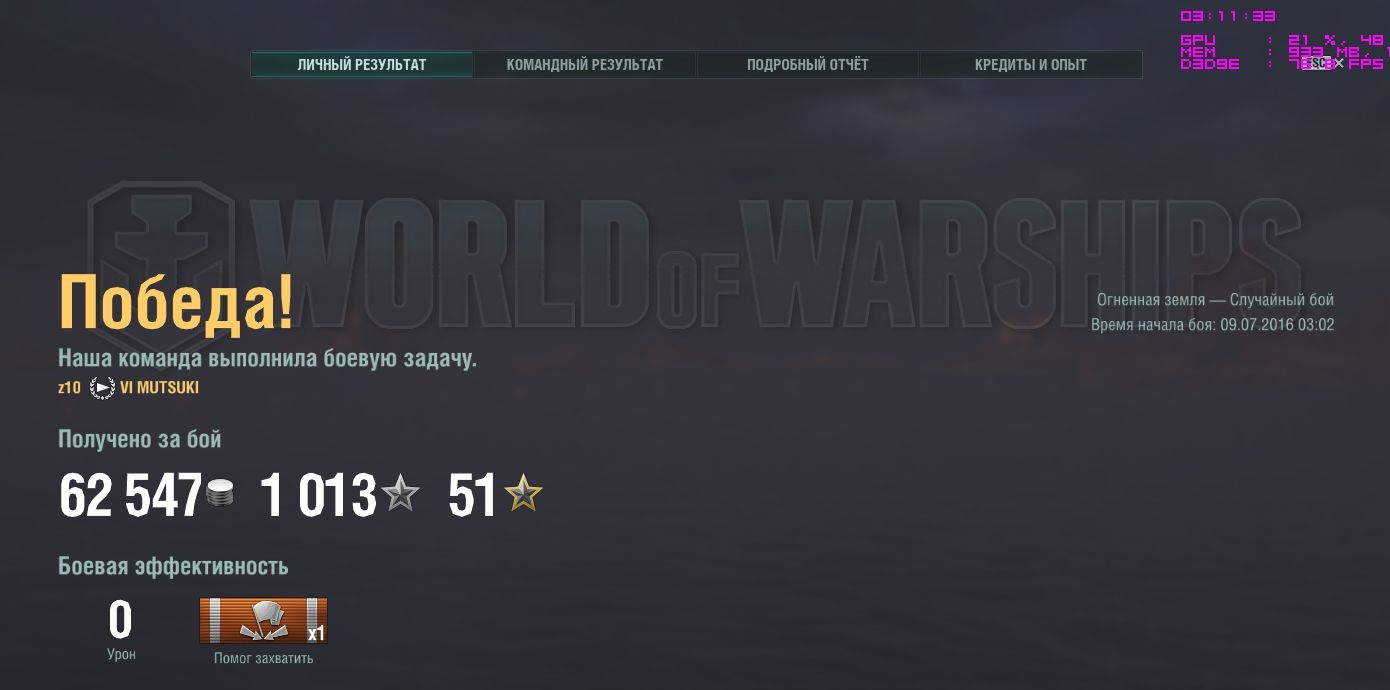The height and width of the screenshot is (690, 1390).
Task: Click the Победа! headline
Action: coord(176,302)
